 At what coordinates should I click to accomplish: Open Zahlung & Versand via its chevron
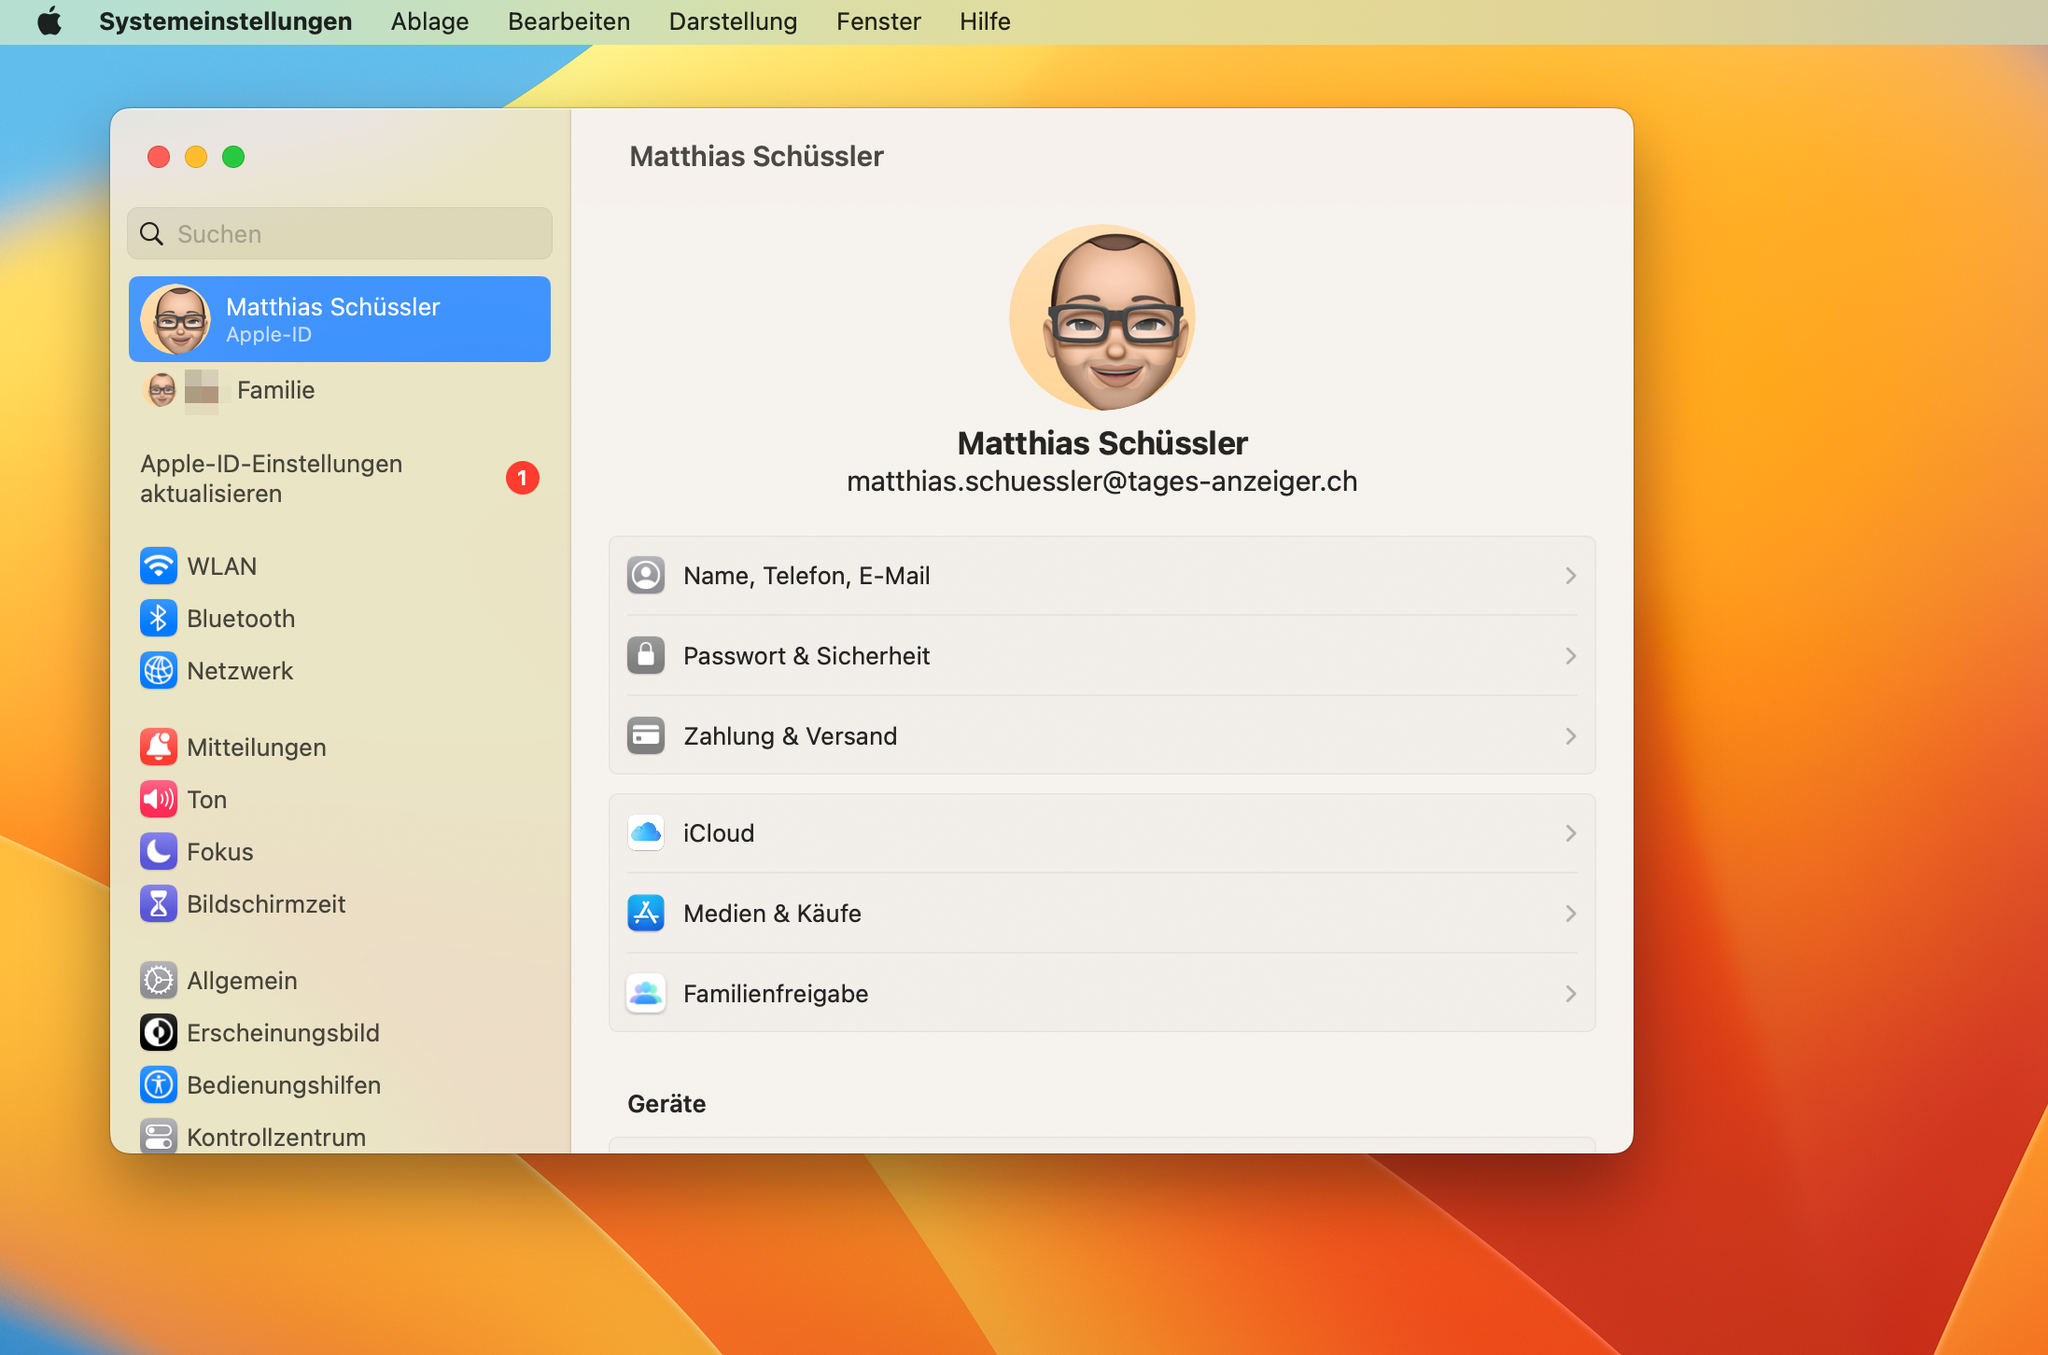coord(1570,735)
